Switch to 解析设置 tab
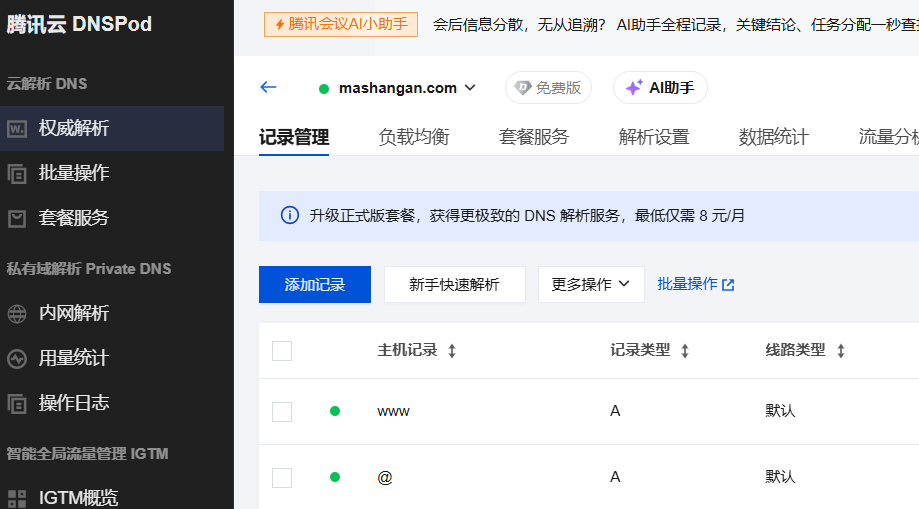The height and width of the screenshot is (509, 919). click(x=654, y=137)
